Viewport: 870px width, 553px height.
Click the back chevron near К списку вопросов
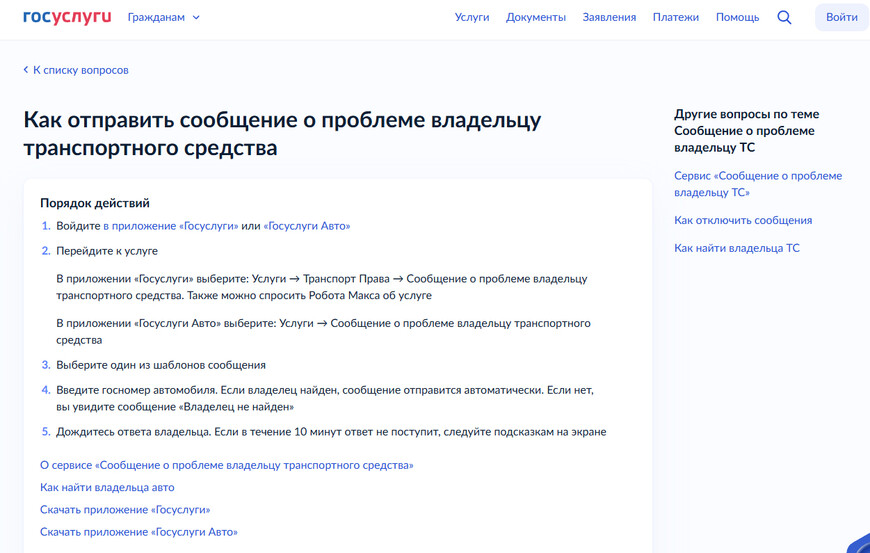tap(26, 70)
